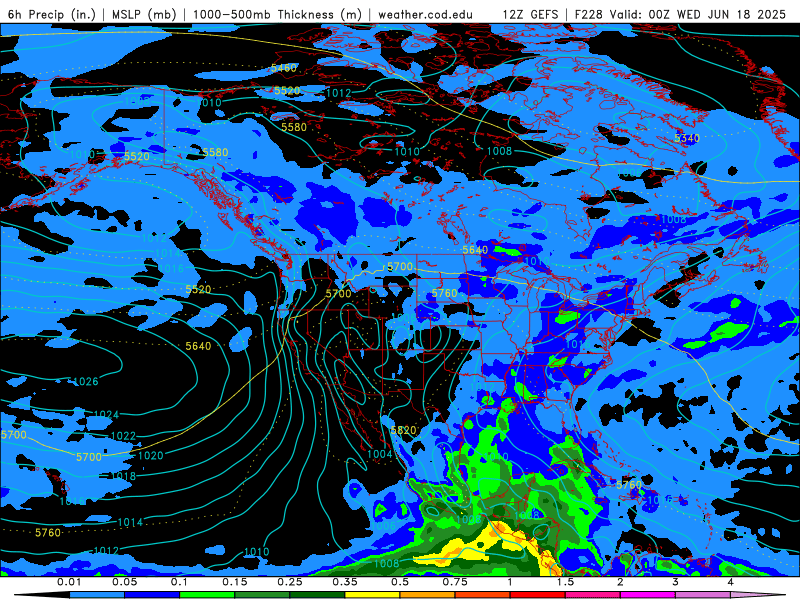Click the 0.35 legend value
800x600 pixels.
pyautogui.click(x=345, y=582)
